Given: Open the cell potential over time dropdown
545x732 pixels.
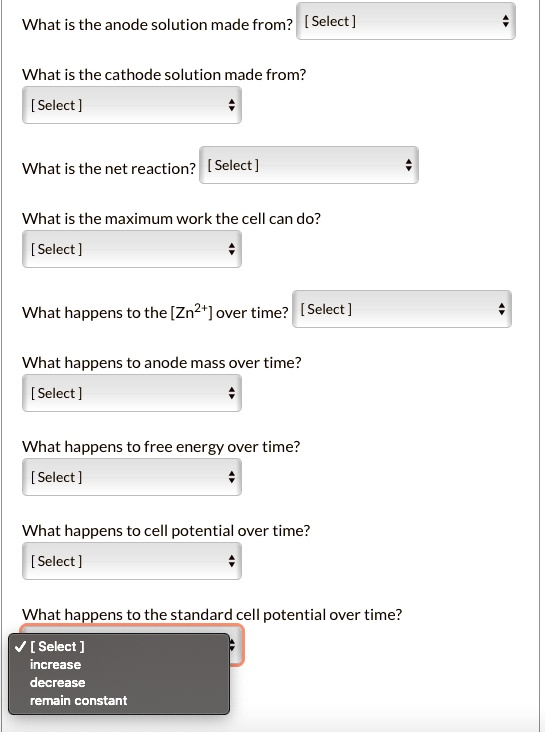Looking at the screenshot, I should (132, 561).
